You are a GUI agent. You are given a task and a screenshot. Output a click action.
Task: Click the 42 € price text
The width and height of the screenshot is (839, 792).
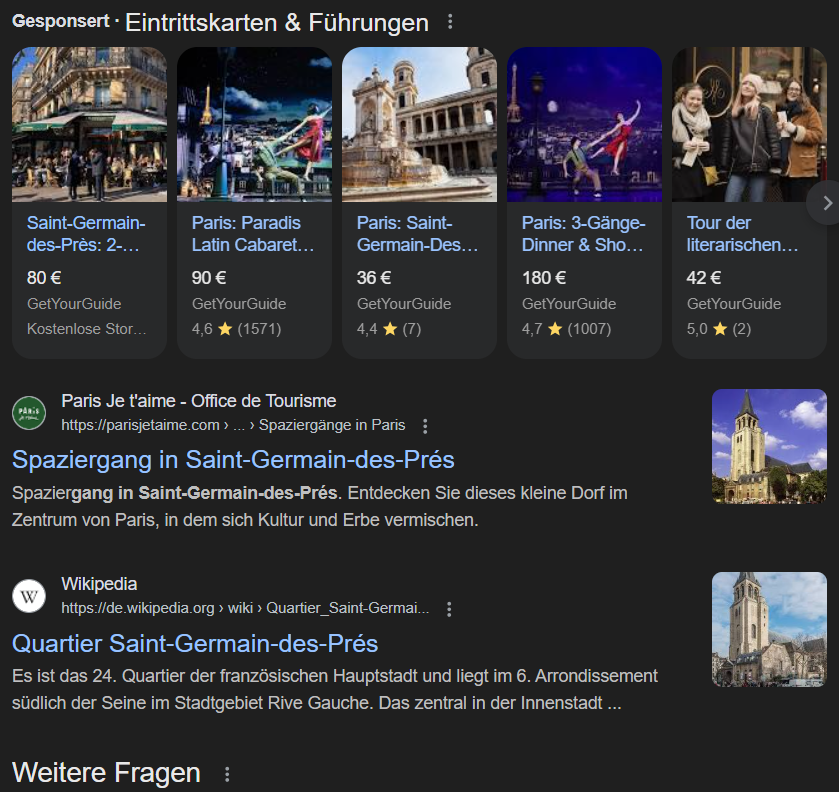tap(704, 278)
